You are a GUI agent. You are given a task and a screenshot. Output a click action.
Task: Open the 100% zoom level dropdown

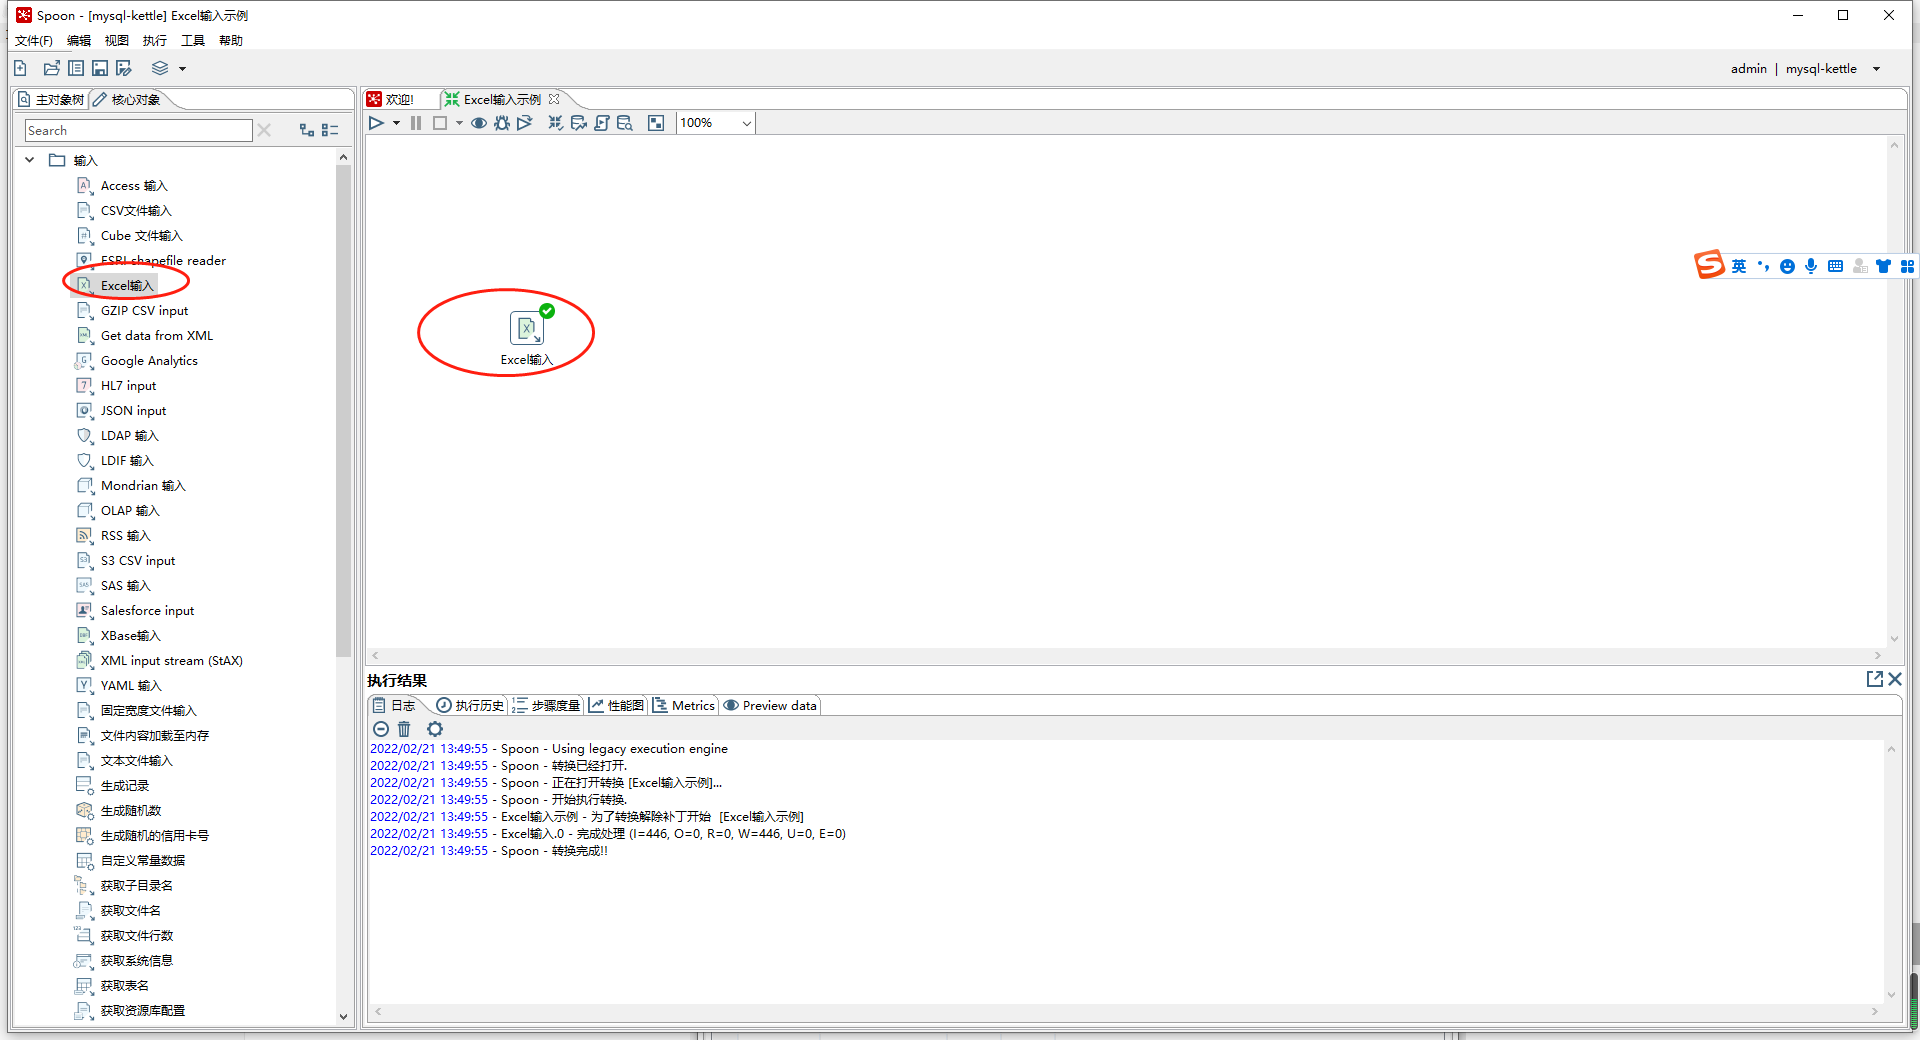pyautogui.click(x=746, y=123)
